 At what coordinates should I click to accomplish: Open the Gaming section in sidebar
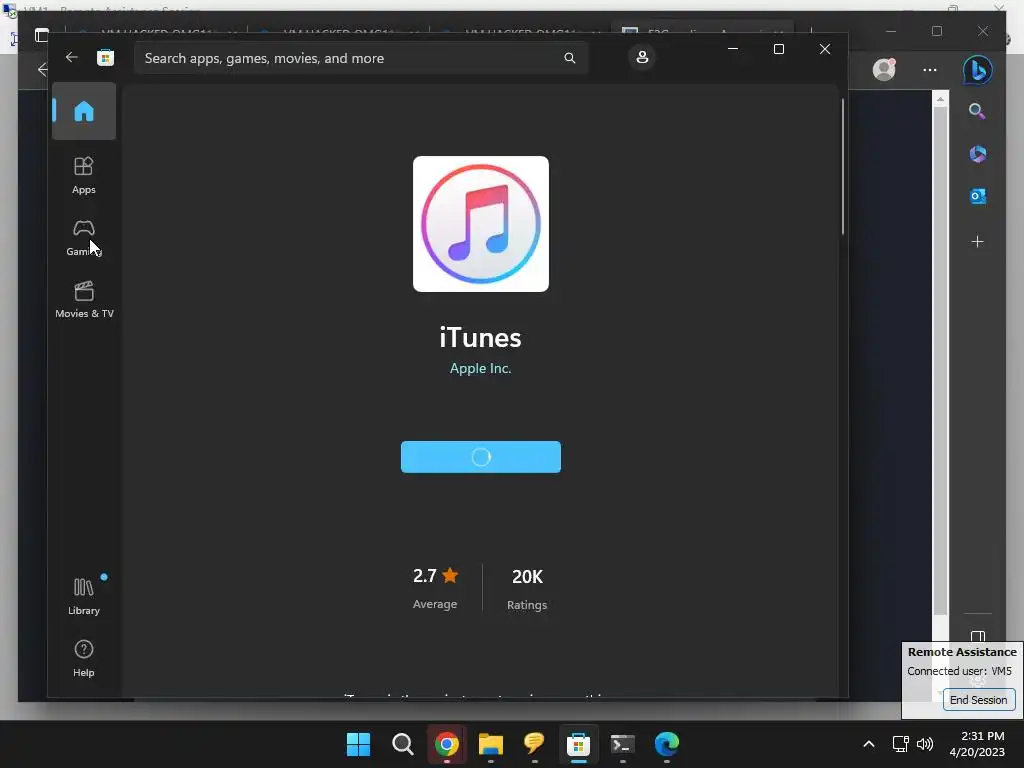[84, 238]
